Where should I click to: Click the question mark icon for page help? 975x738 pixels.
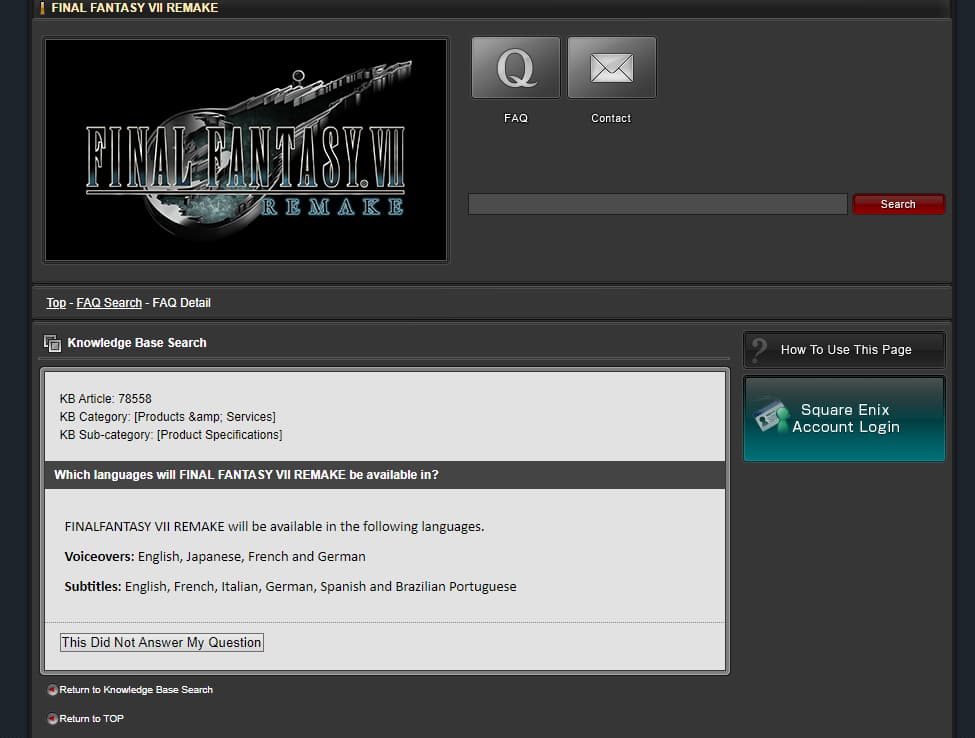[760, 350]
